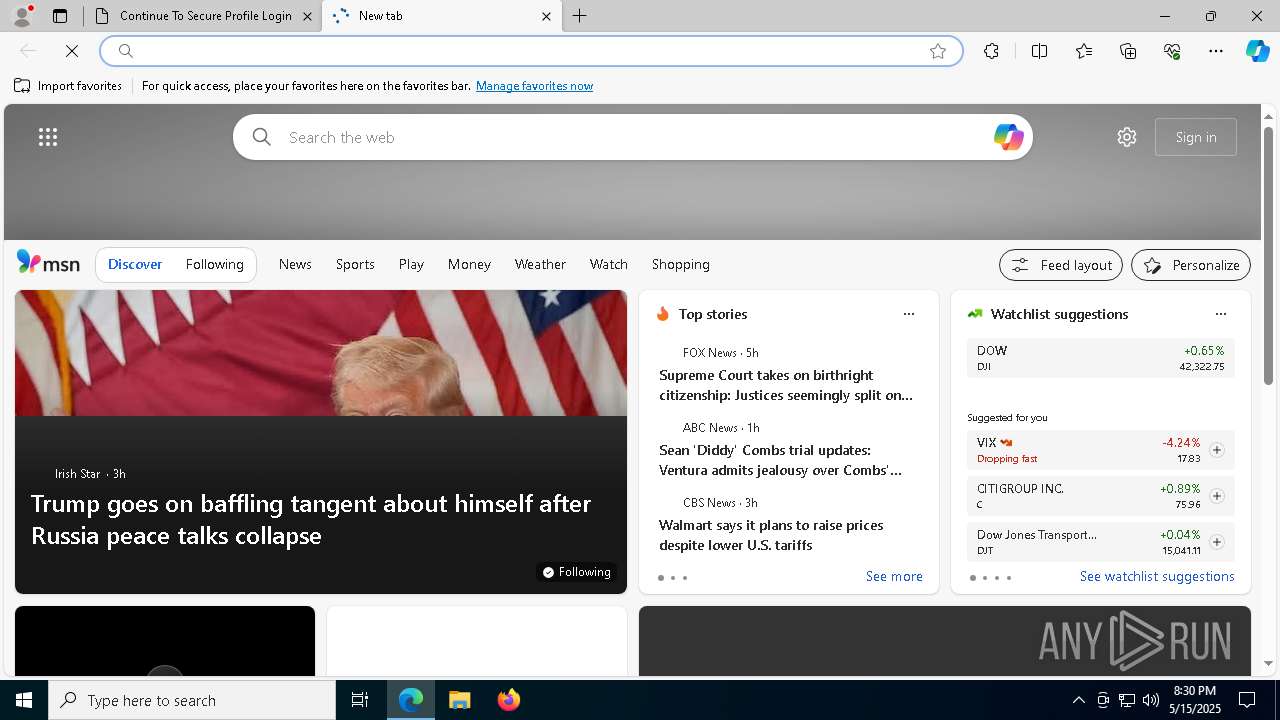Viewport: 1280px width, 720px height.
Task: Open the News tab
Action: (x=295, y=264)
